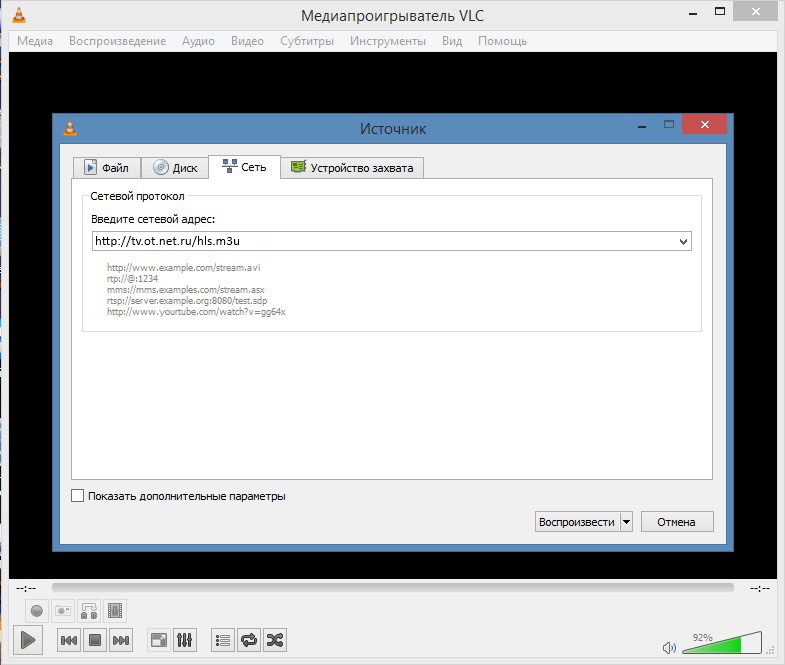785x665 pixels.
Task: Select the Сеть tab
Action: (244, 167)
